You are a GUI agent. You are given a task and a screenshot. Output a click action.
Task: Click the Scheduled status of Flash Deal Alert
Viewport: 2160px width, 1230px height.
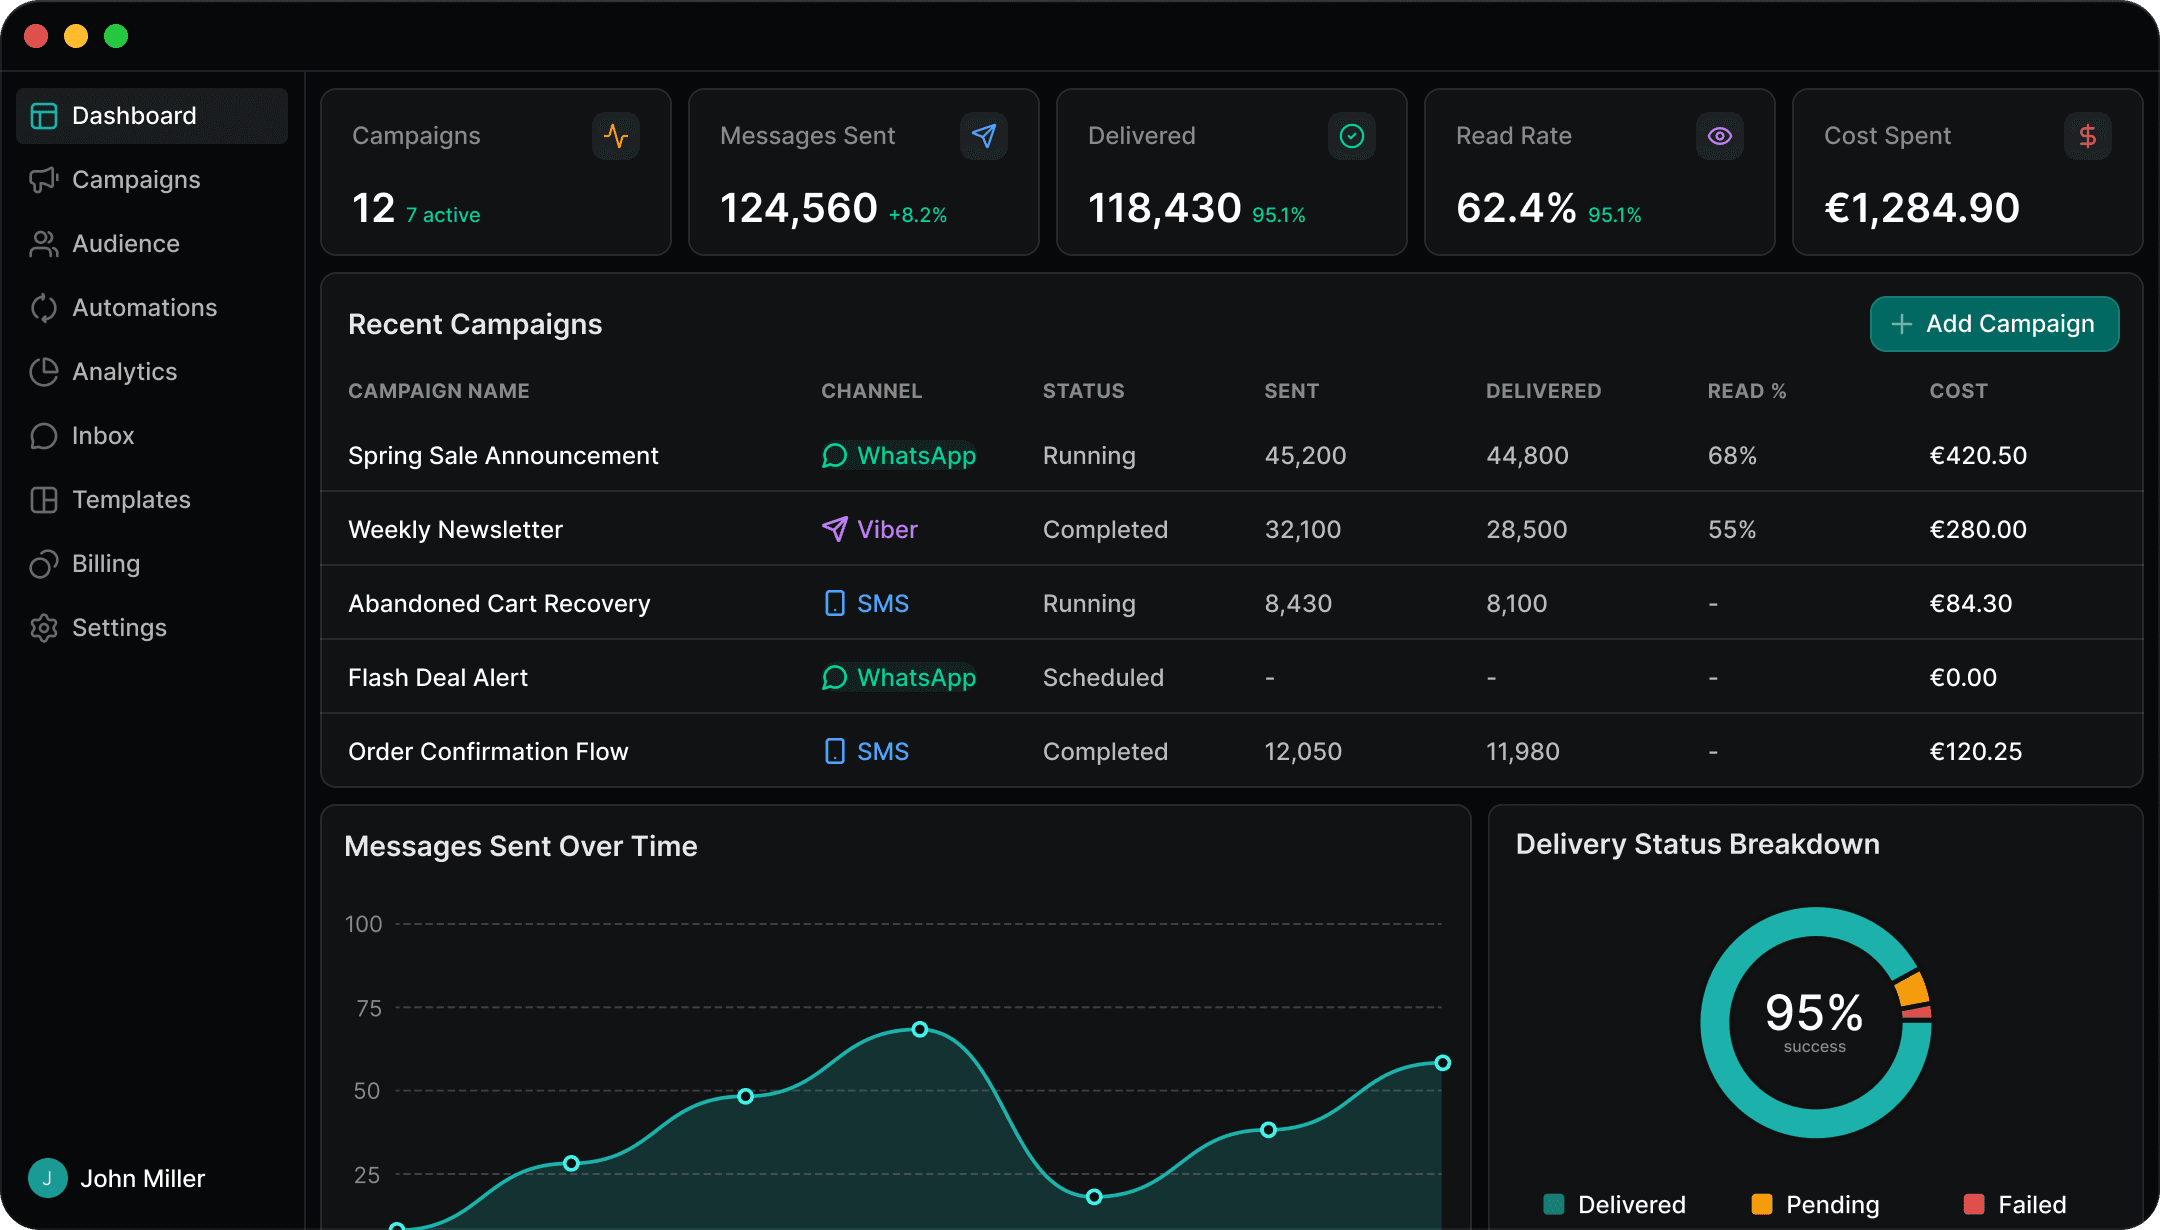coord(1104,678)
